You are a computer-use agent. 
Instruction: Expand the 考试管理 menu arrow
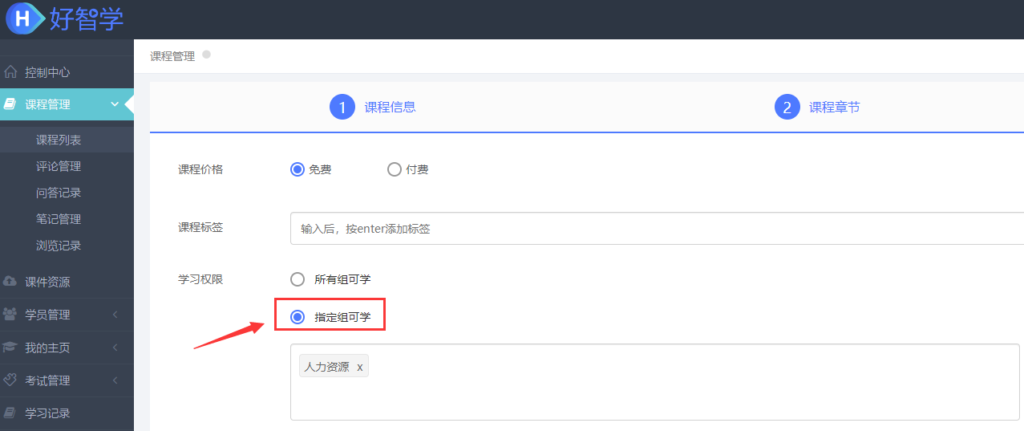pos(115,380)
